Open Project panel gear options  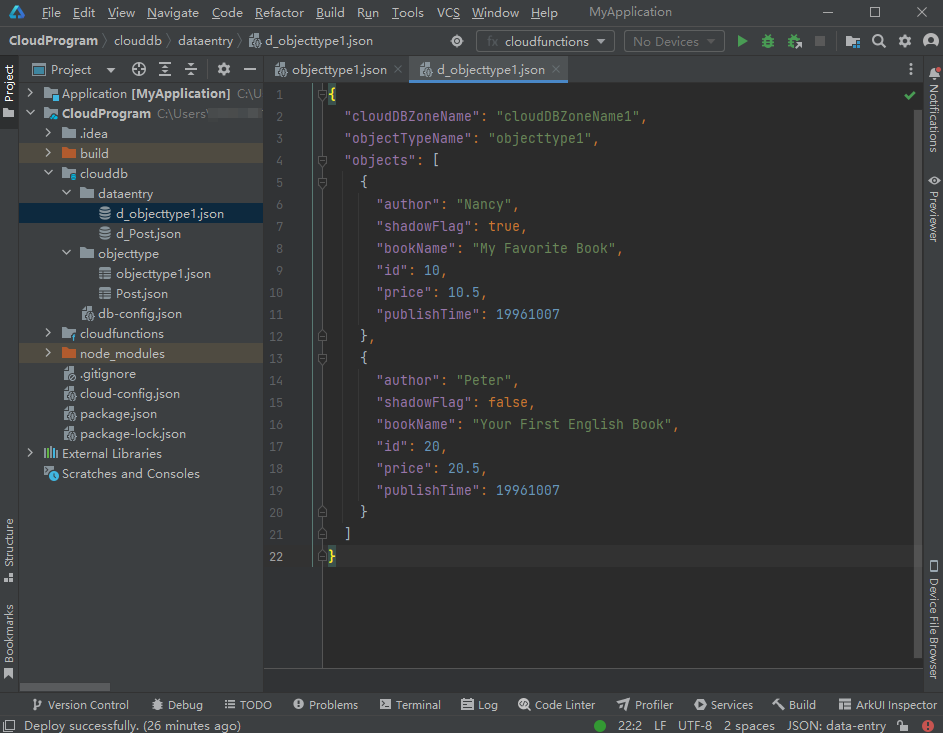click(x=224, y=70)
